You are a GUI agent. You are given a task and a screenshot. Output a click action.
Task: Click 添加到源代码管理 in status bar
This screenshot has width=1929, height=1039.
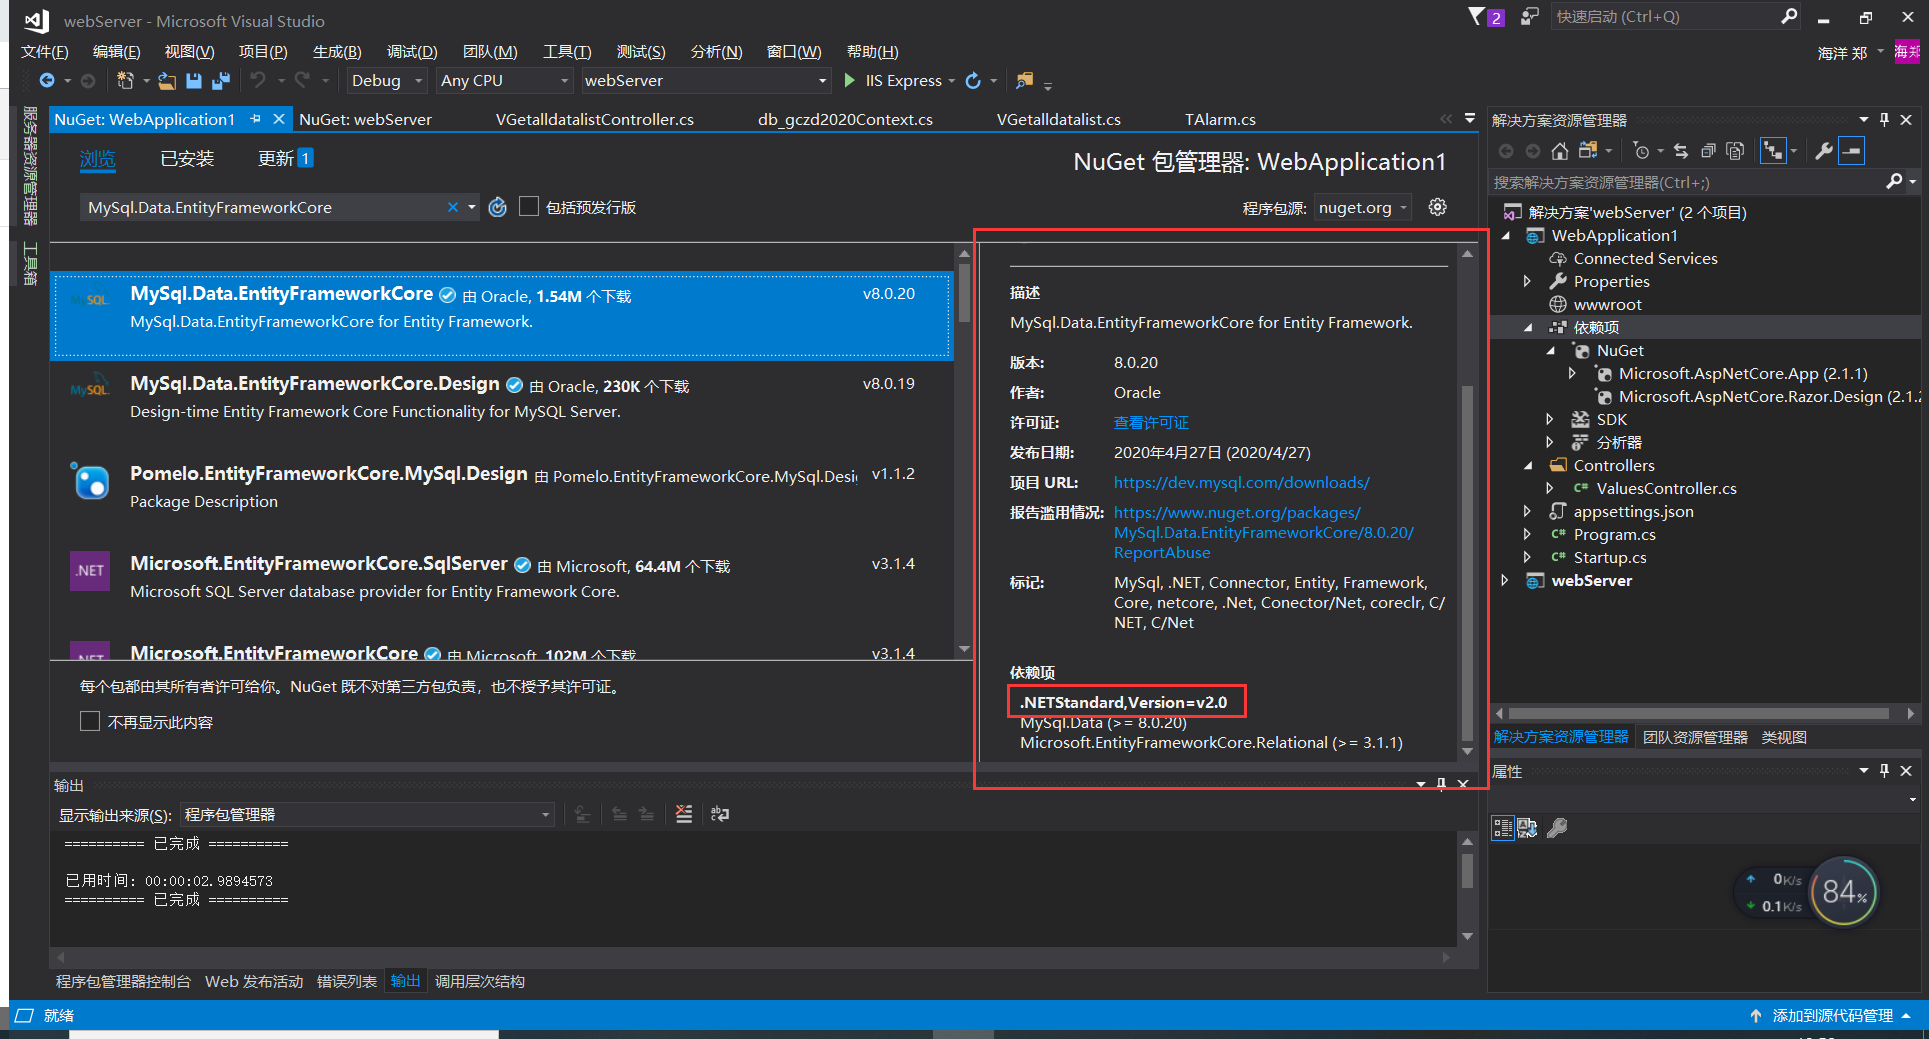tap(1832, 1015)
